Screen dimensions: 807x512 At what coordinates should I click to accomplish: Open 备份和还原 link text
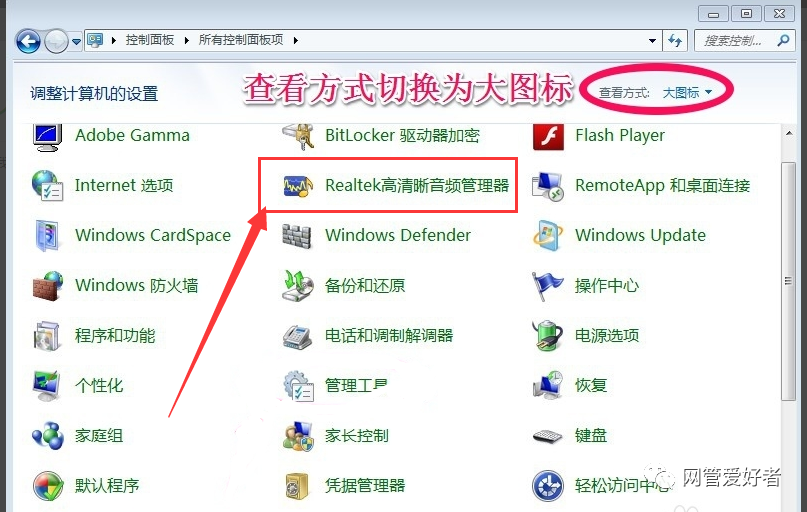tap(365, 285)
